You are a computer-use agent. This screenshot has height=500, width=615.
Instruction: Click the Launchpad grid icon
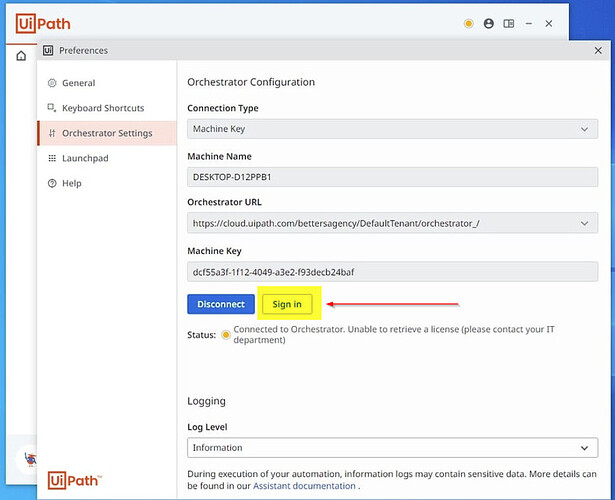[52, 158]
